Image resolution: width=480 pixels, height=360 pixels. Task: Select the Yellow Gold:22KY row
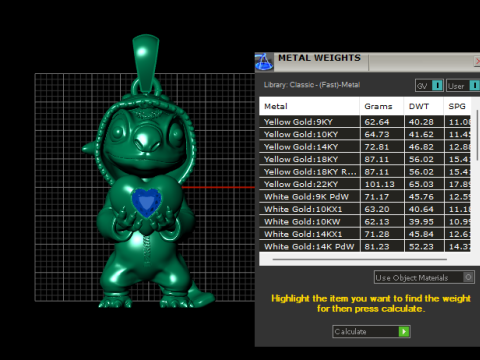(x=365, y=184)
